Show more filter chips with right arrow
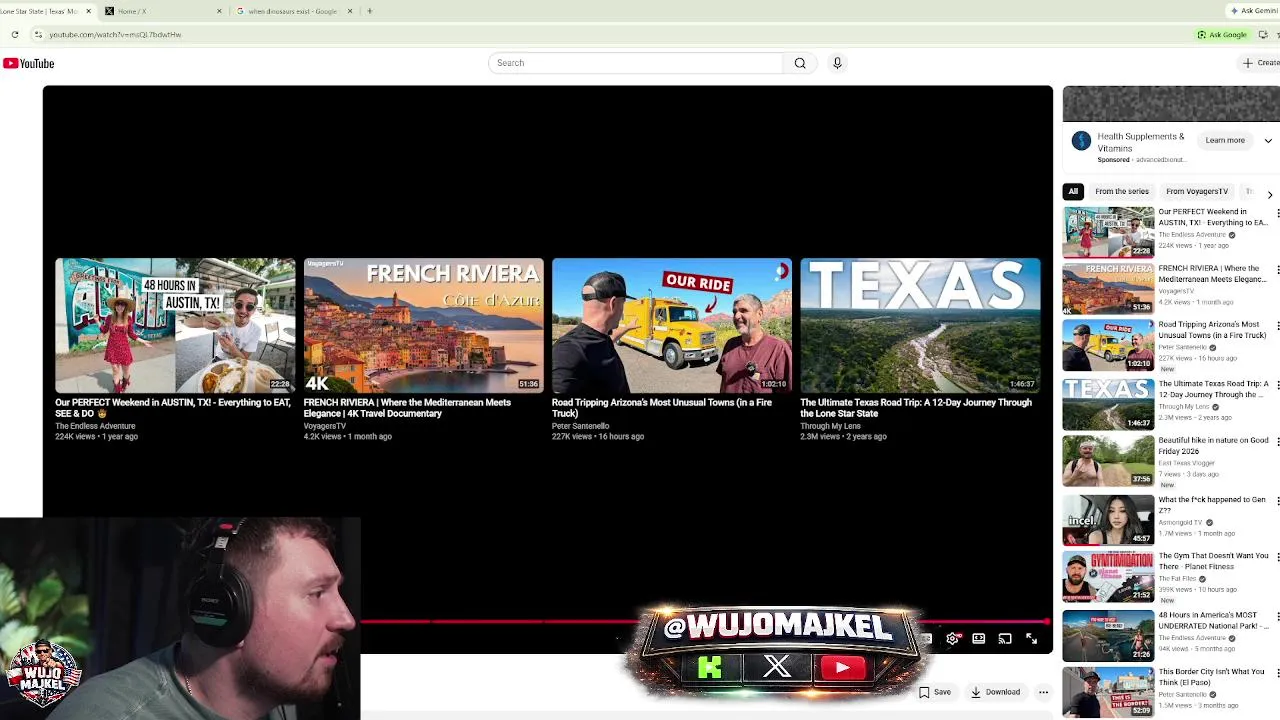This screenshot has width=1280, height=720. coord(1270,193)
